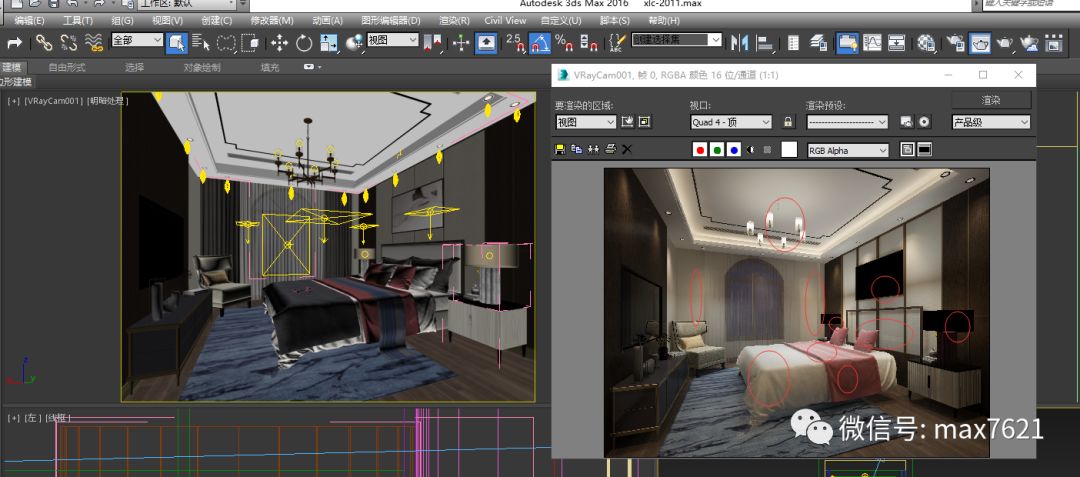The image size is (1080, 477).
Task: Toggle the blue channel display
Action: point(734,150)
